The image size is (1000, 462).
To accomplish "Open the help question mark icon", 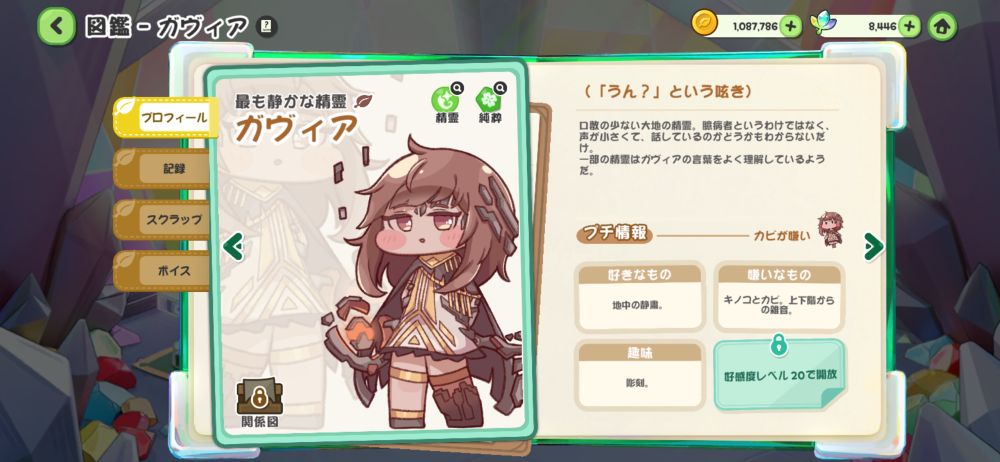I will click(x=267, y=26).
